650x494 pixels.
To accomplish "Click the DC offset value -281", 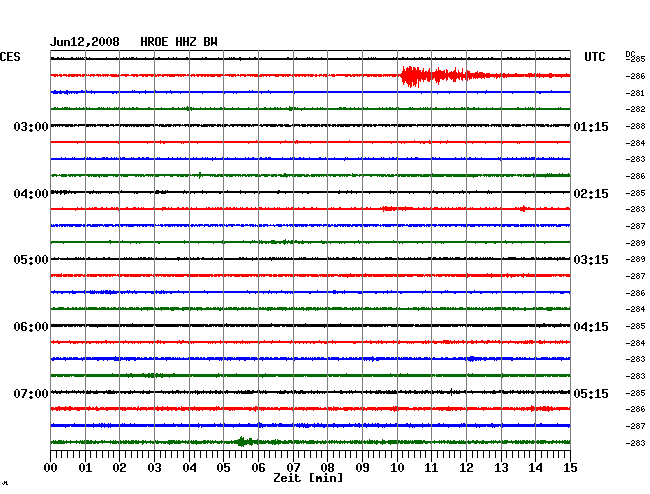I will (635, 93).
